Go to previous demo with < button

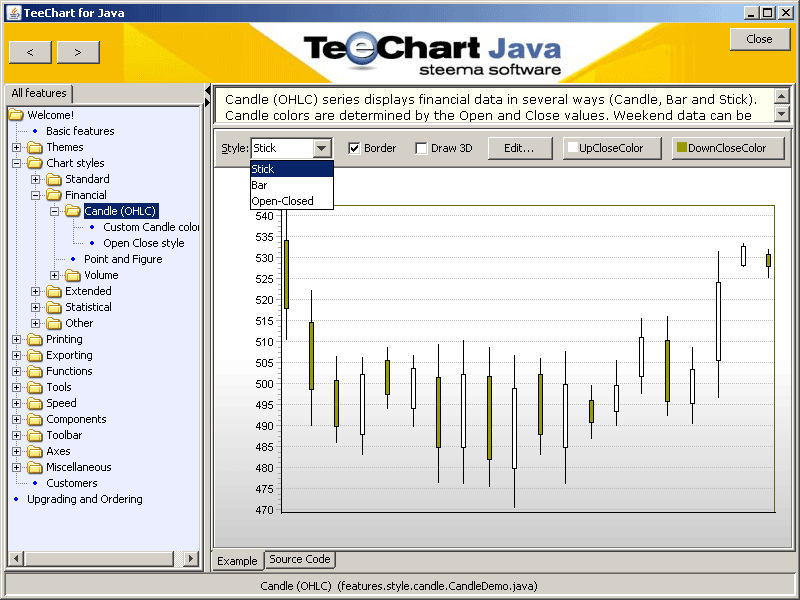[30, 52]
